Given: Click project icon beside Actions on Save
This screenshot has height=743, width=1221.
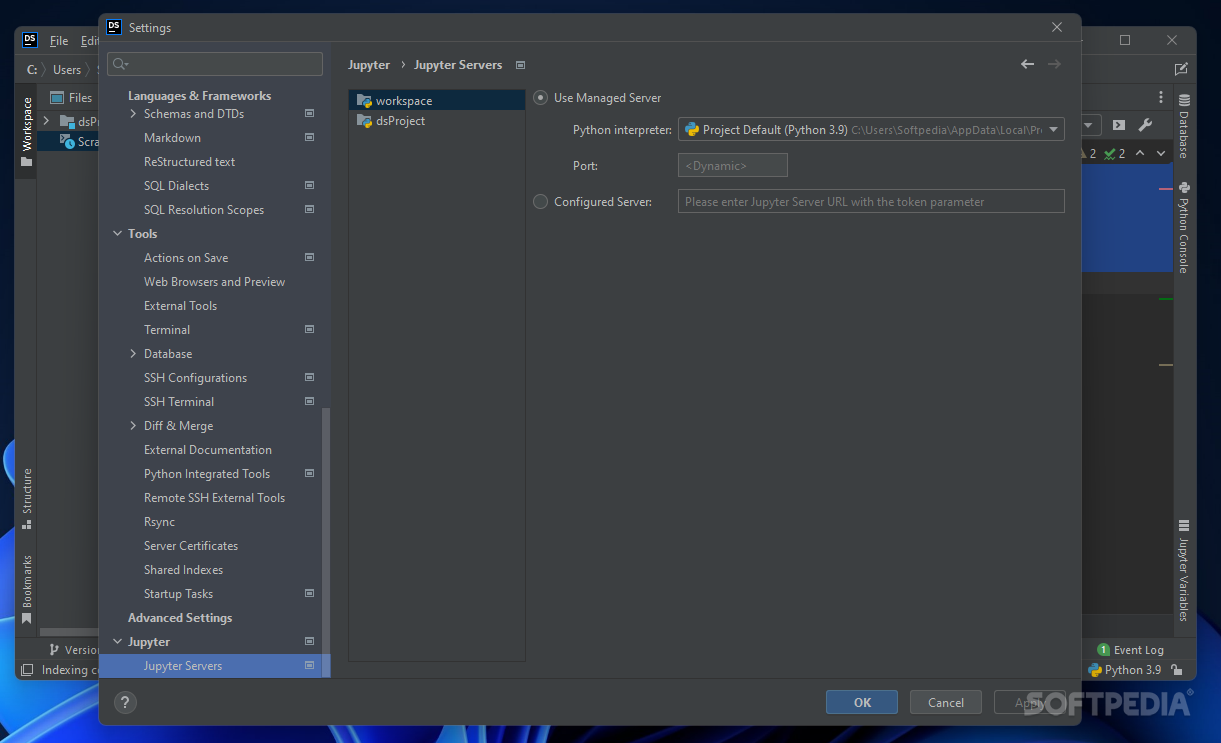Looking at the screenshot, I should 309,258.
